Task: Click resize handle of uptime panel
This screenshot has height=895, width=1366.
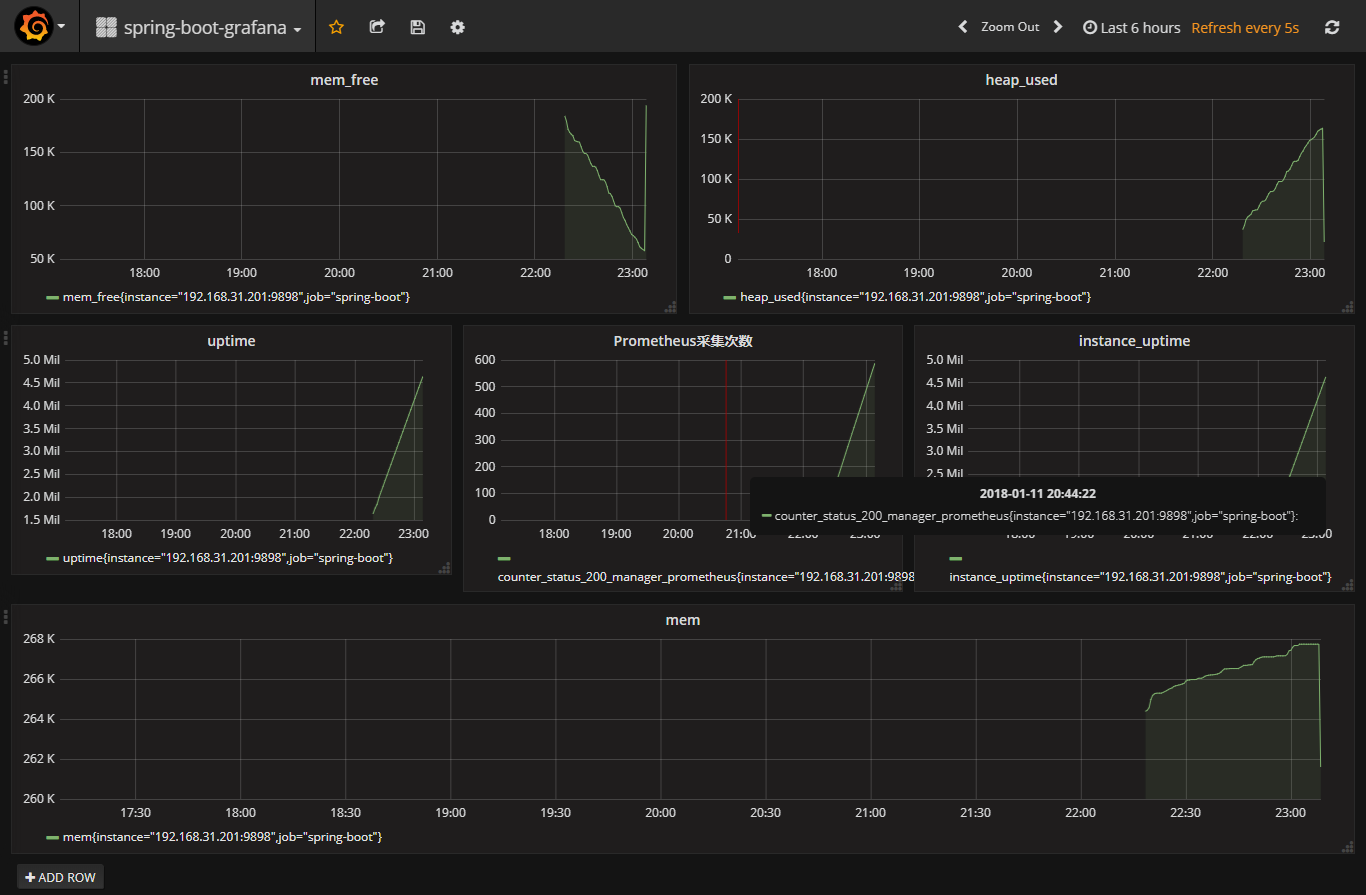Action: pyautogui.click(x=445, y=568)
